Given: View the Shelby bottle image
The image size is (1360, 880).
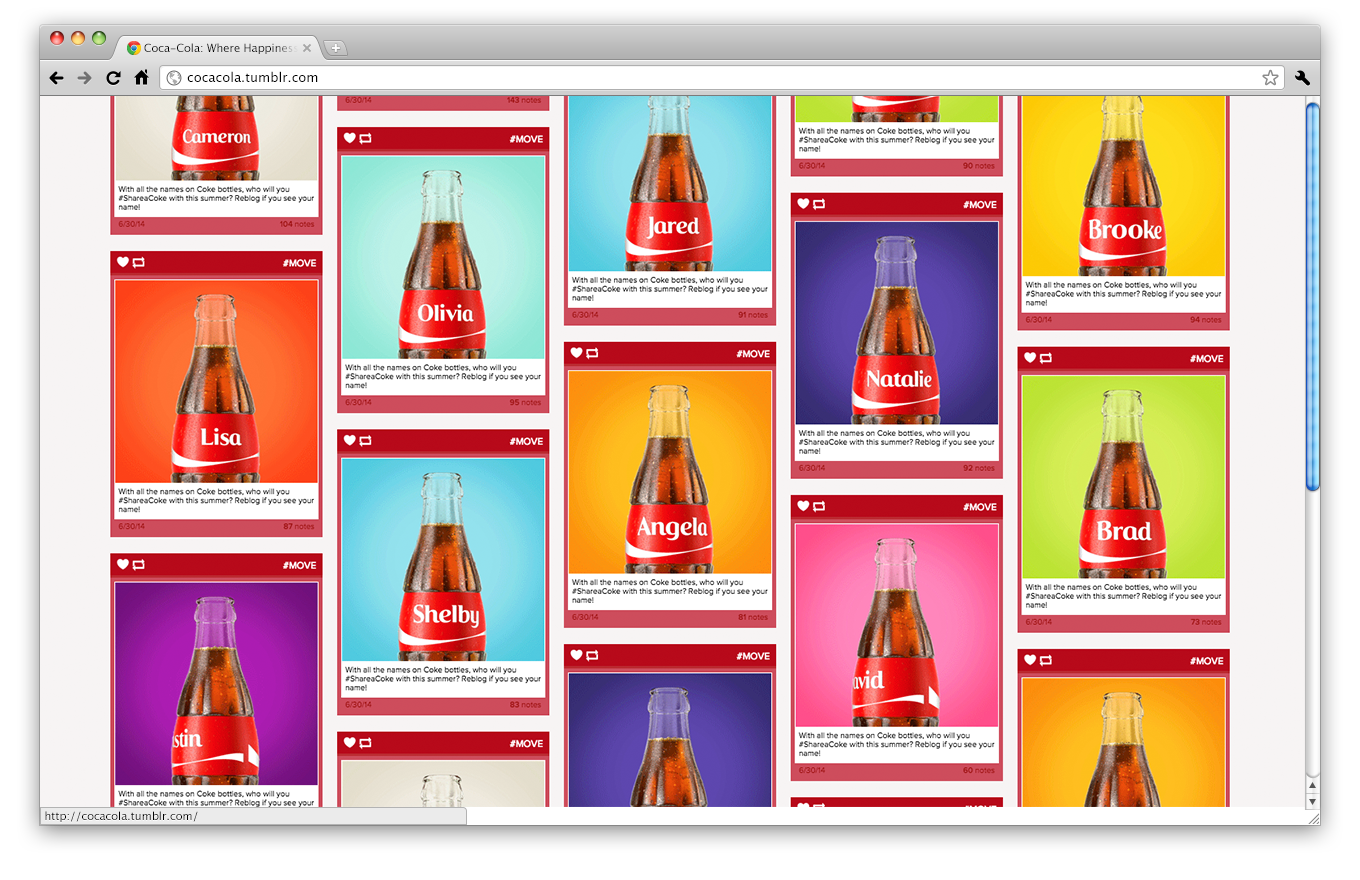Looking at the screenshot, I should tap(443, 560).
